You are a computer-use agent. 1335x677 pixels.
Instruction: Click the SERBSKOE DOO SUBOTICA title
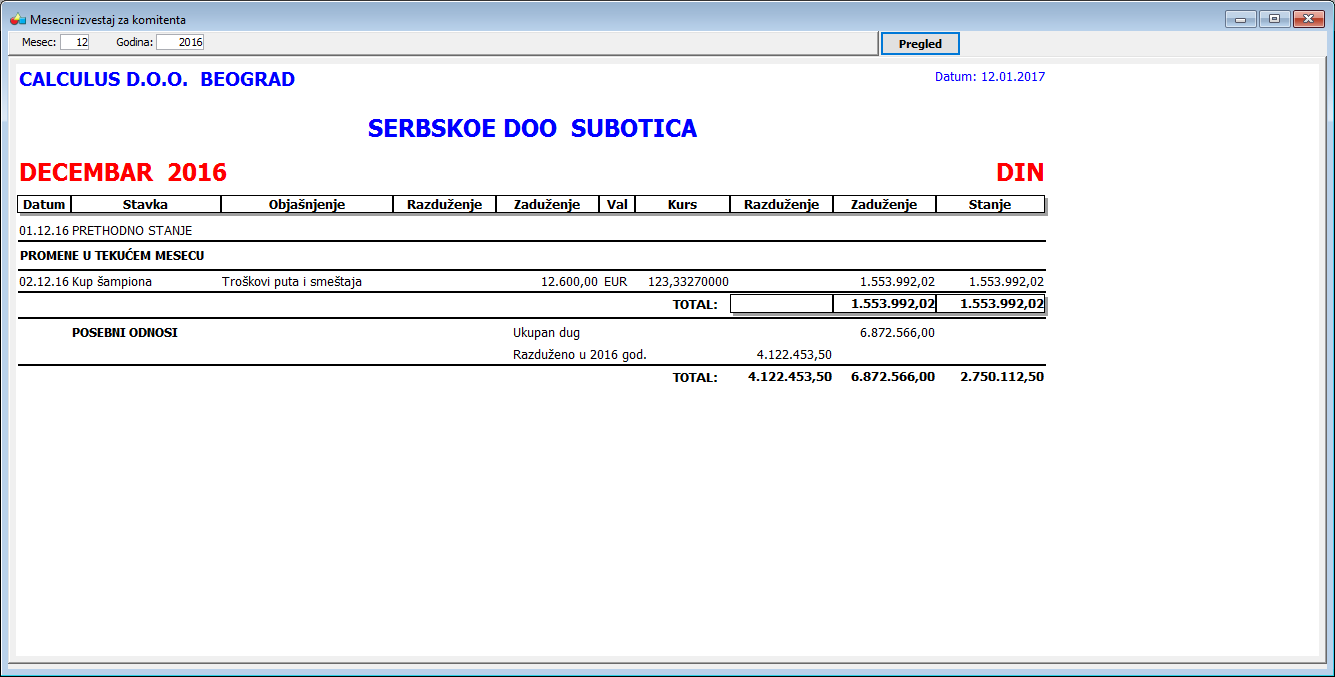click(532, 129)
